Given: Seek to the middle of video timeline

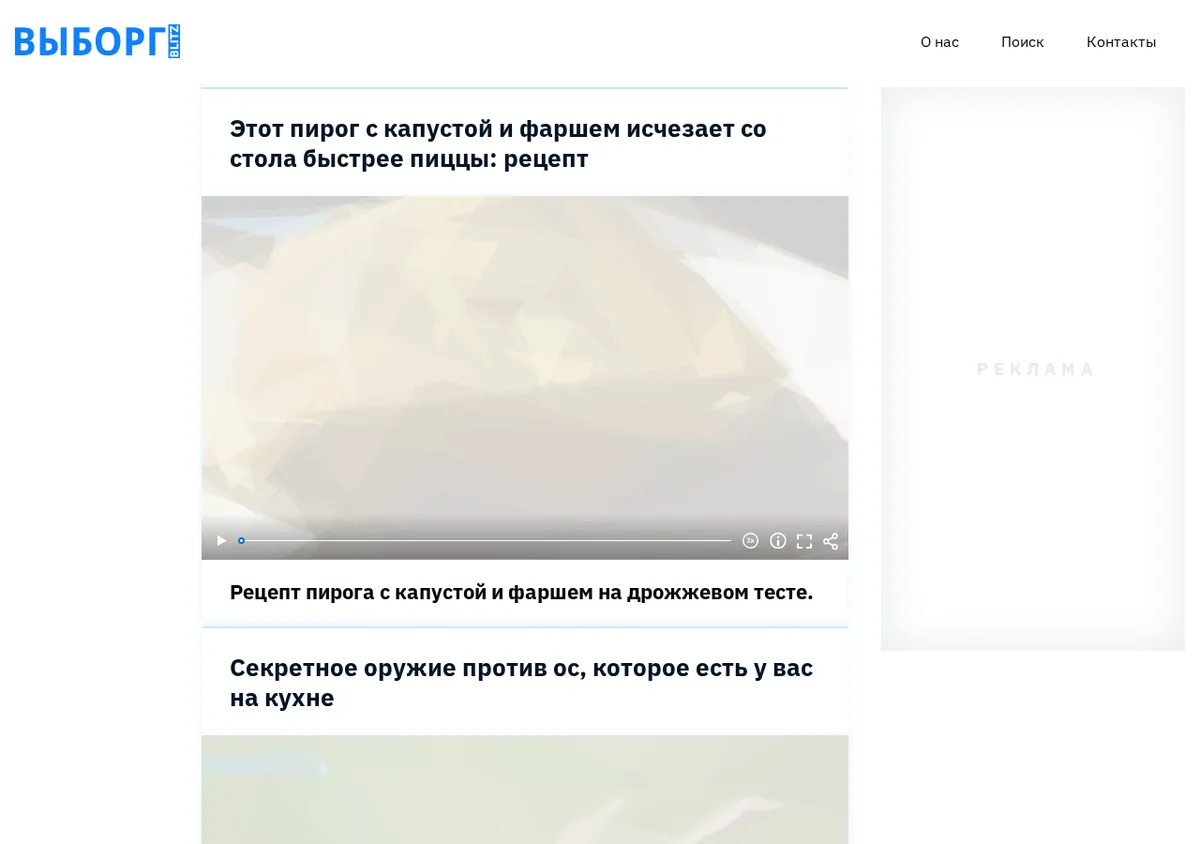Looking at the screenshot, I should pyautogui.click(x=486, y=541).
